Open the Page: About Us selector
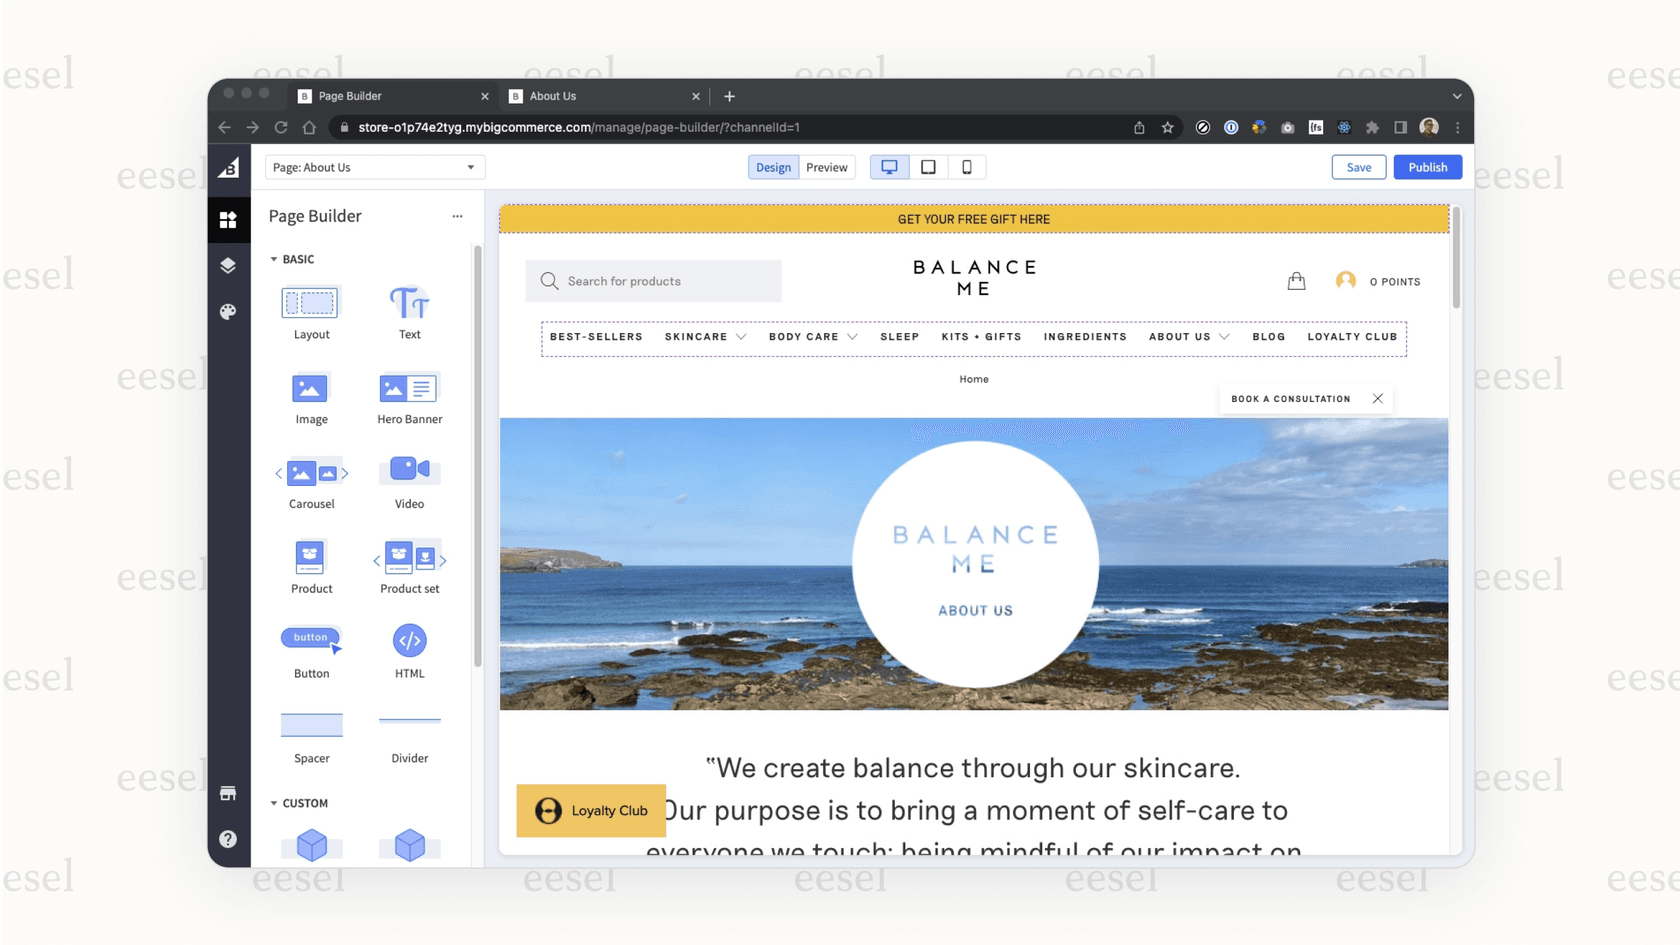The image size is (1680, 945). (373, 167)
